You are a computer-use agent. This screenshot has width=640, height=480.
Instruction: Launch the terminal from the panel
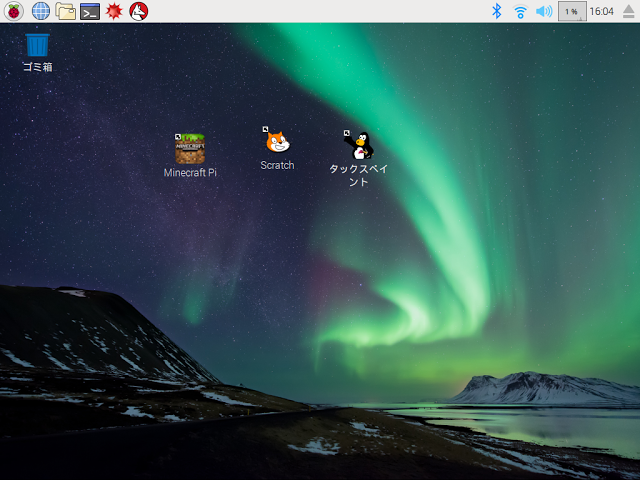tap(90, 11)
